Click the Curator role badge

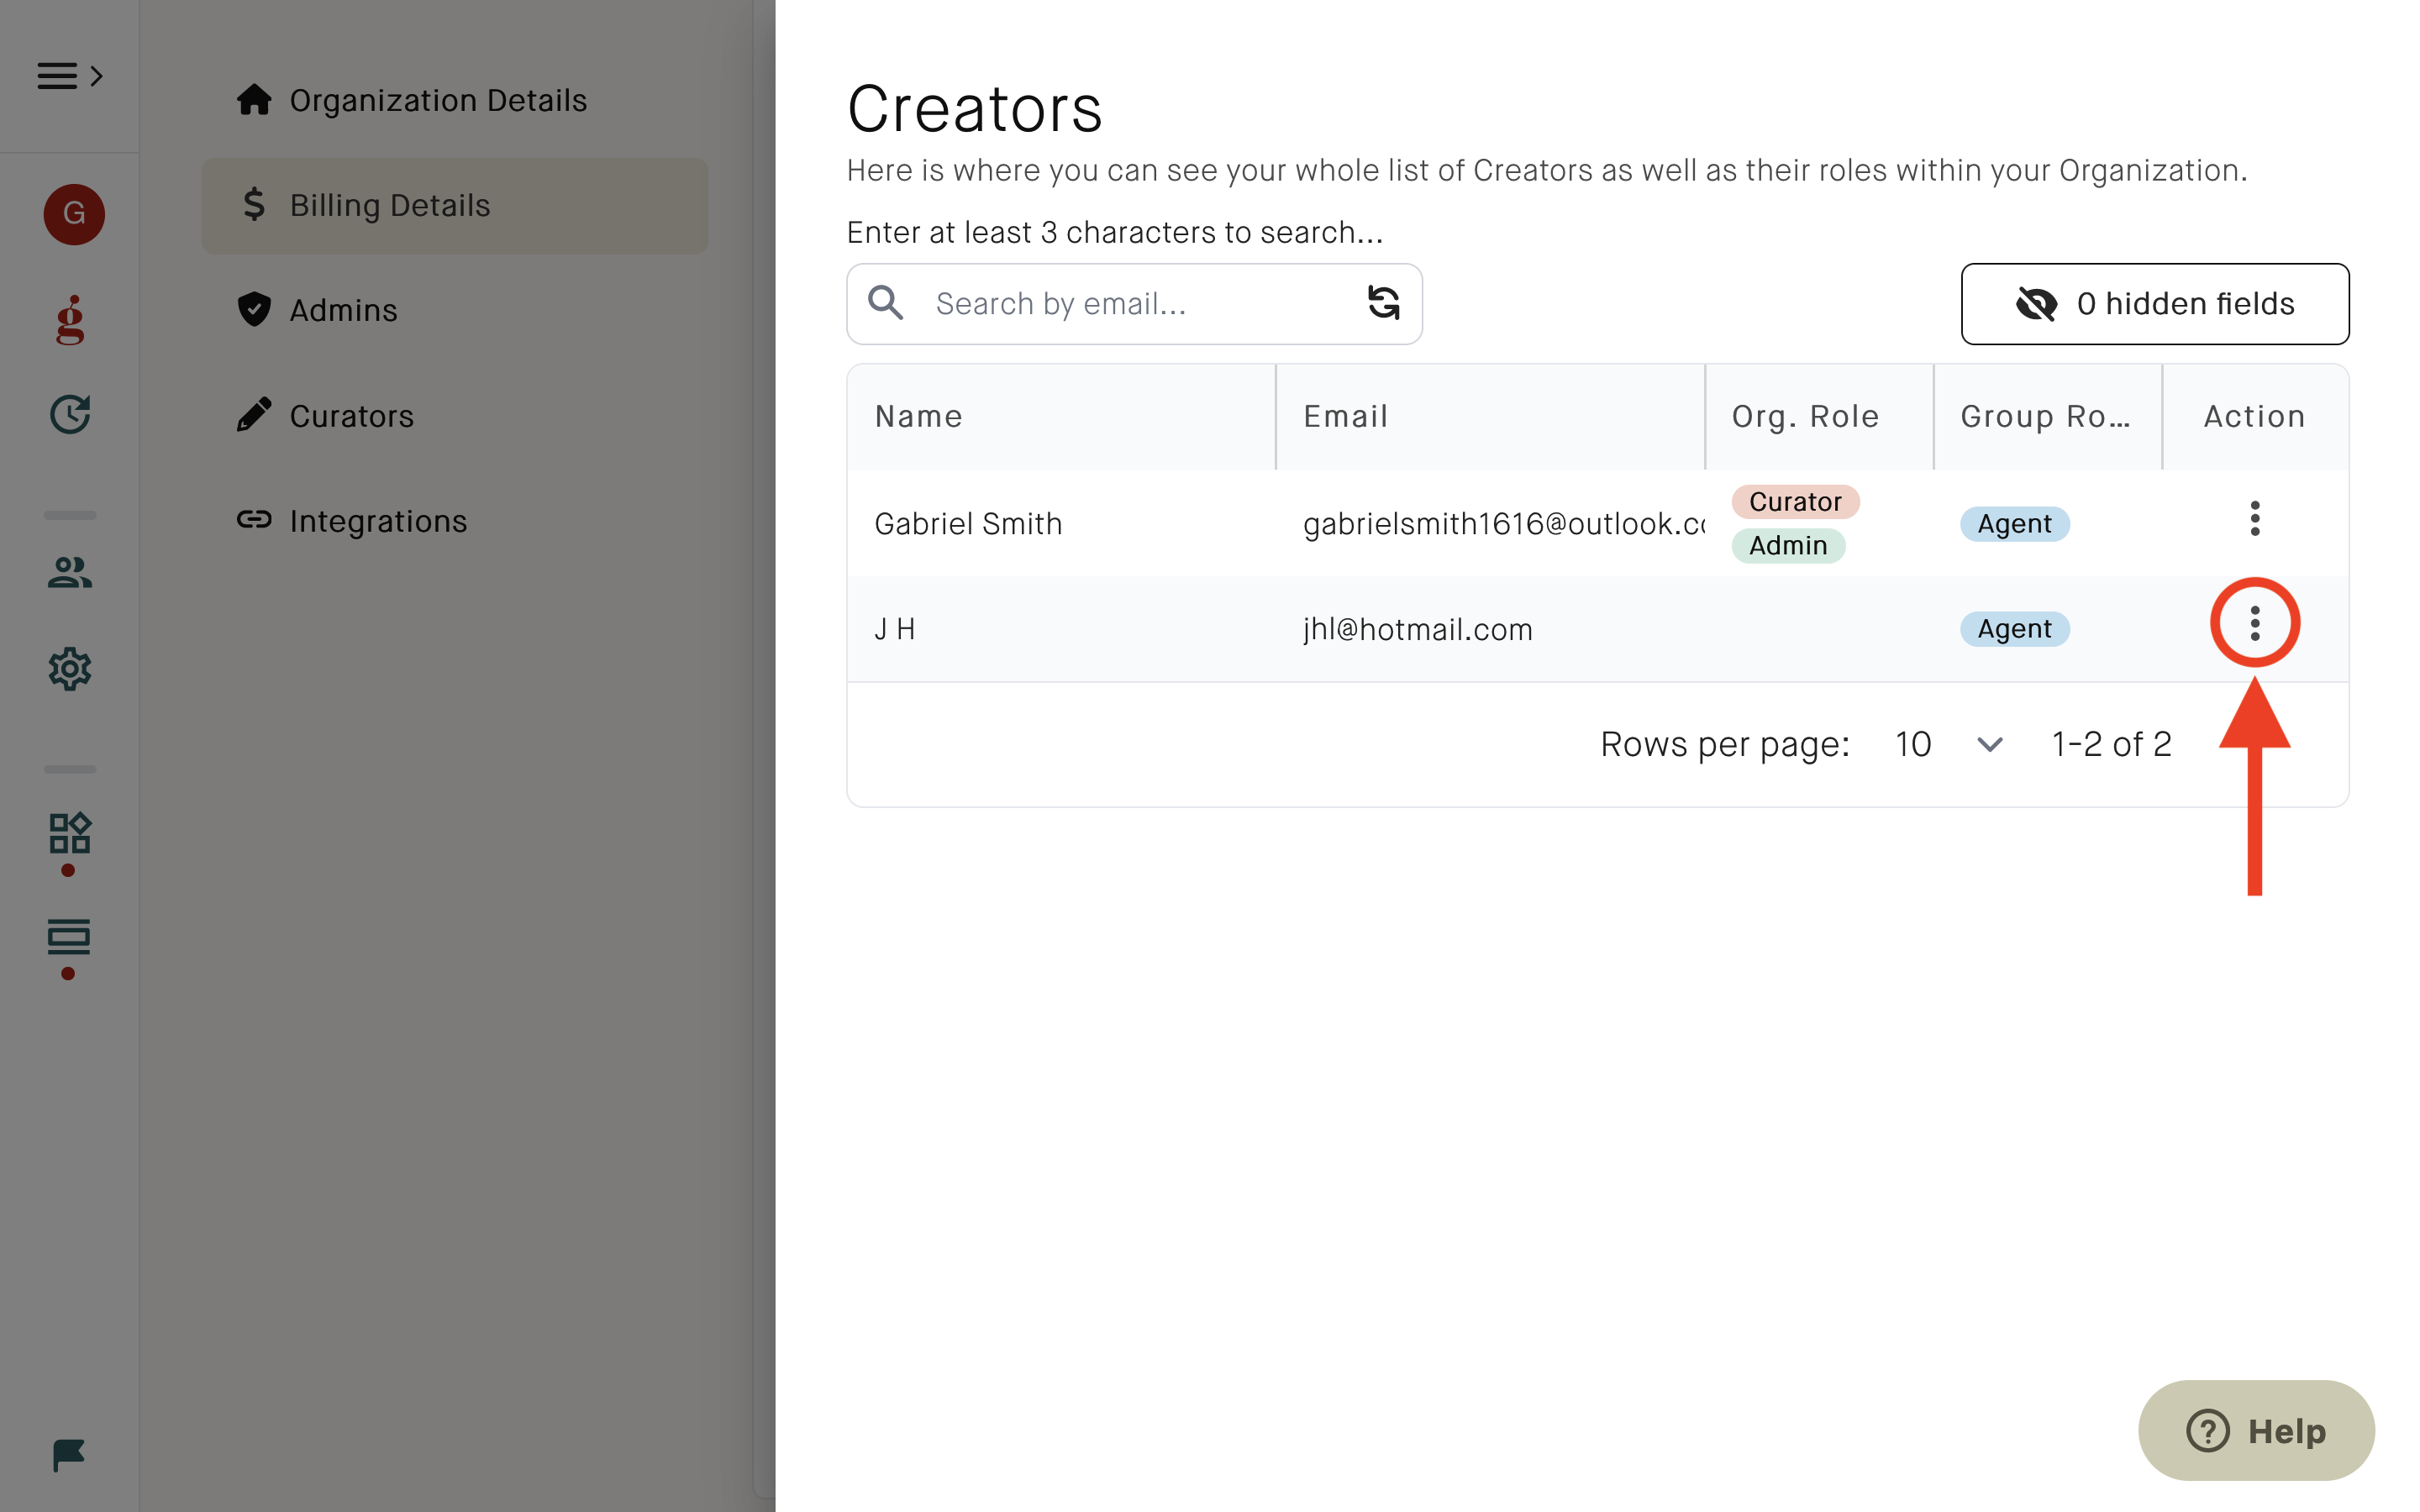coord(1795,502)
